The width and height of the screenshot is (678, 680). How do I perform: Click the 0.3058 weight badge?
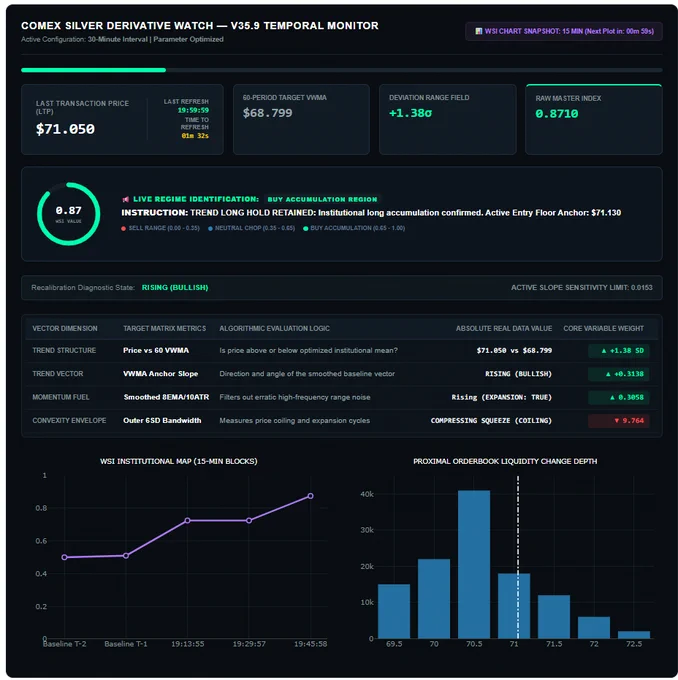pyautogui.click(x=619, y=397)
